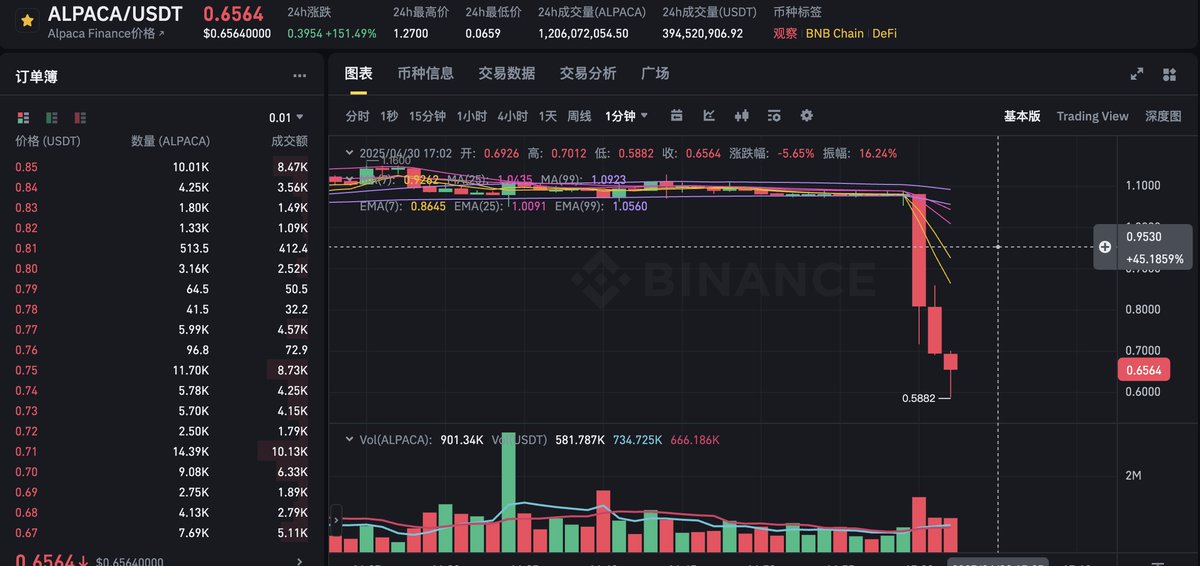Switch to Trading View chart mode
Screen dimensions: 1200x566
click(x=1092, y=116)
